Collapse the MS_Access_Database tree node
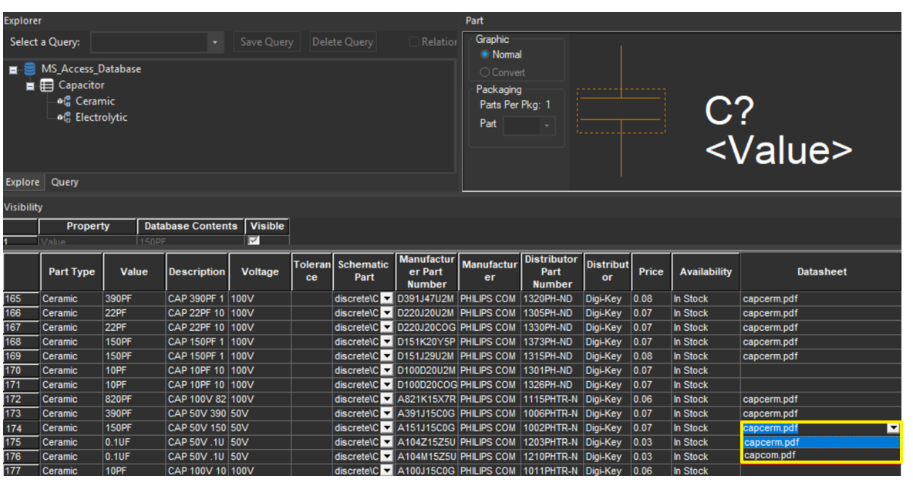 13,70
